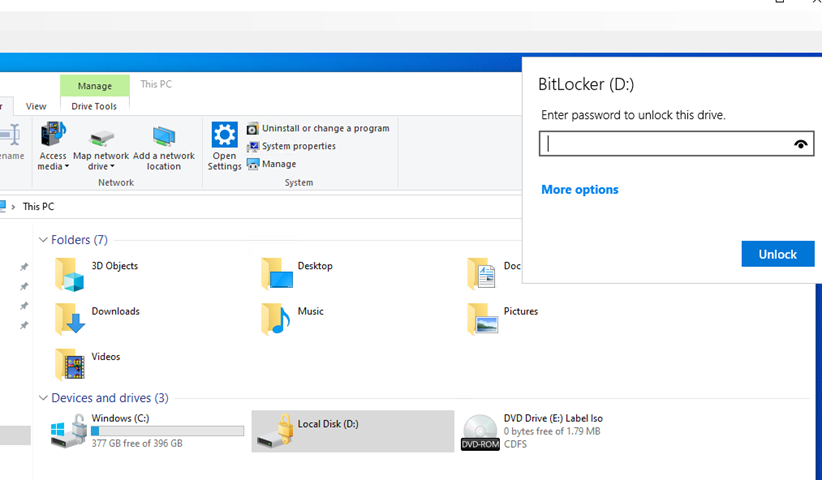Open the Windows (C:) drive

click(x=69, y=431)
